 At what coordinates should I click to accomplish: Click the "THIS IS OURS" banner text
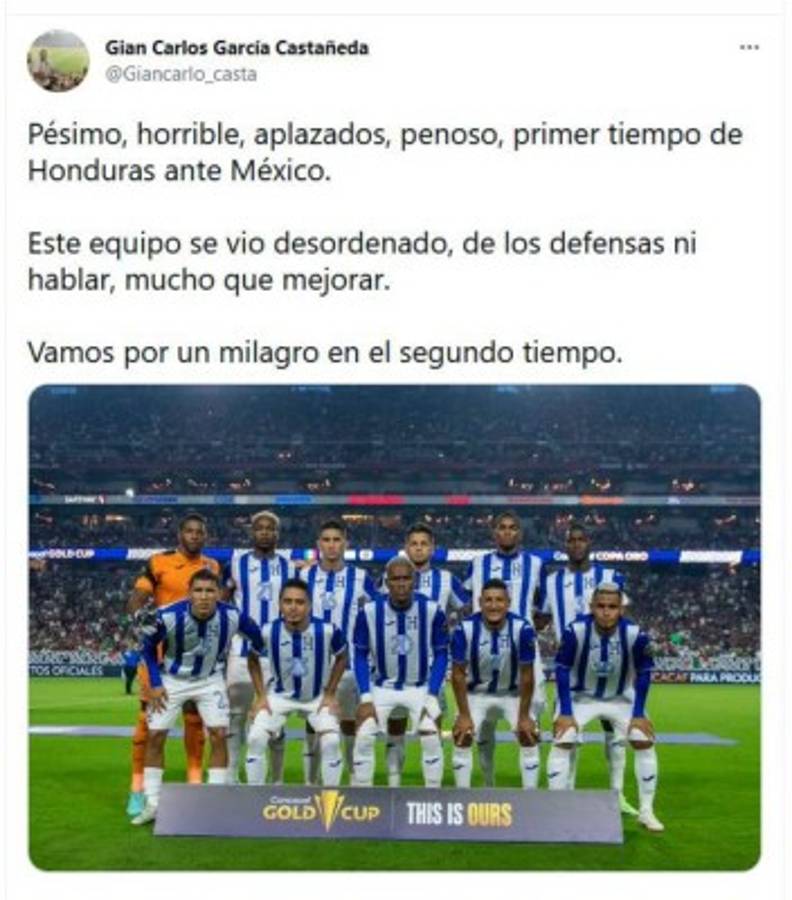tap(459, 814)
